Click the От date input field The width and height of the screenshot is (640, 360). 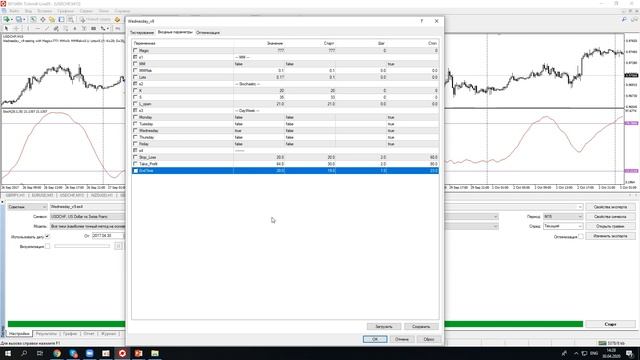pyautogui.click(x=108, y=236)
